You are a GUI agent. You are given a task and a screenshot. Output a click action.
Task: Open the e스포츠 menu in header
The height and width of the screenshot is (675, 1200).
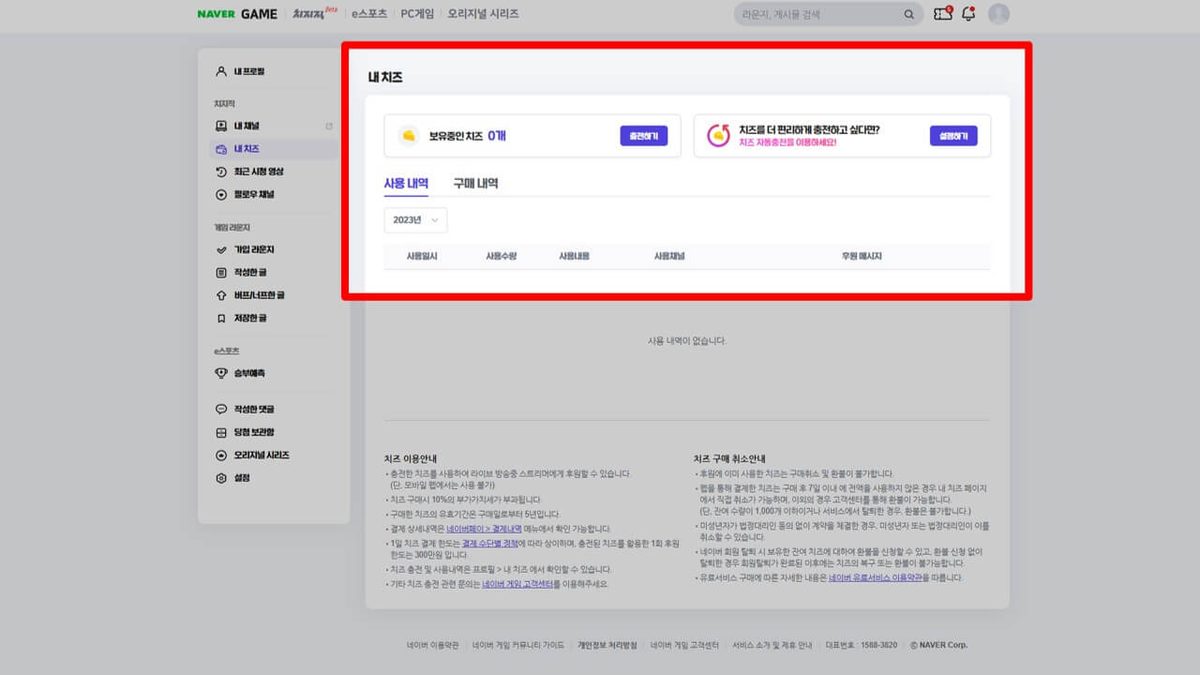tap(369, 14)
